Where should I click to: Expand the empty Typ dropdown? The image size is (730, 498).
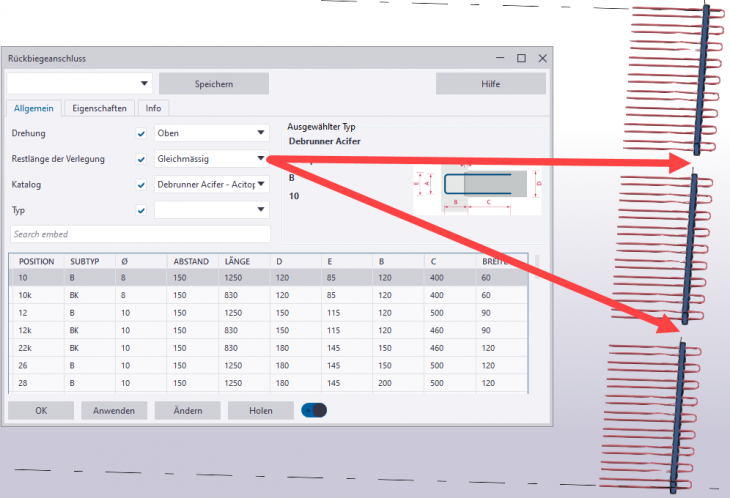click(212, 210)
